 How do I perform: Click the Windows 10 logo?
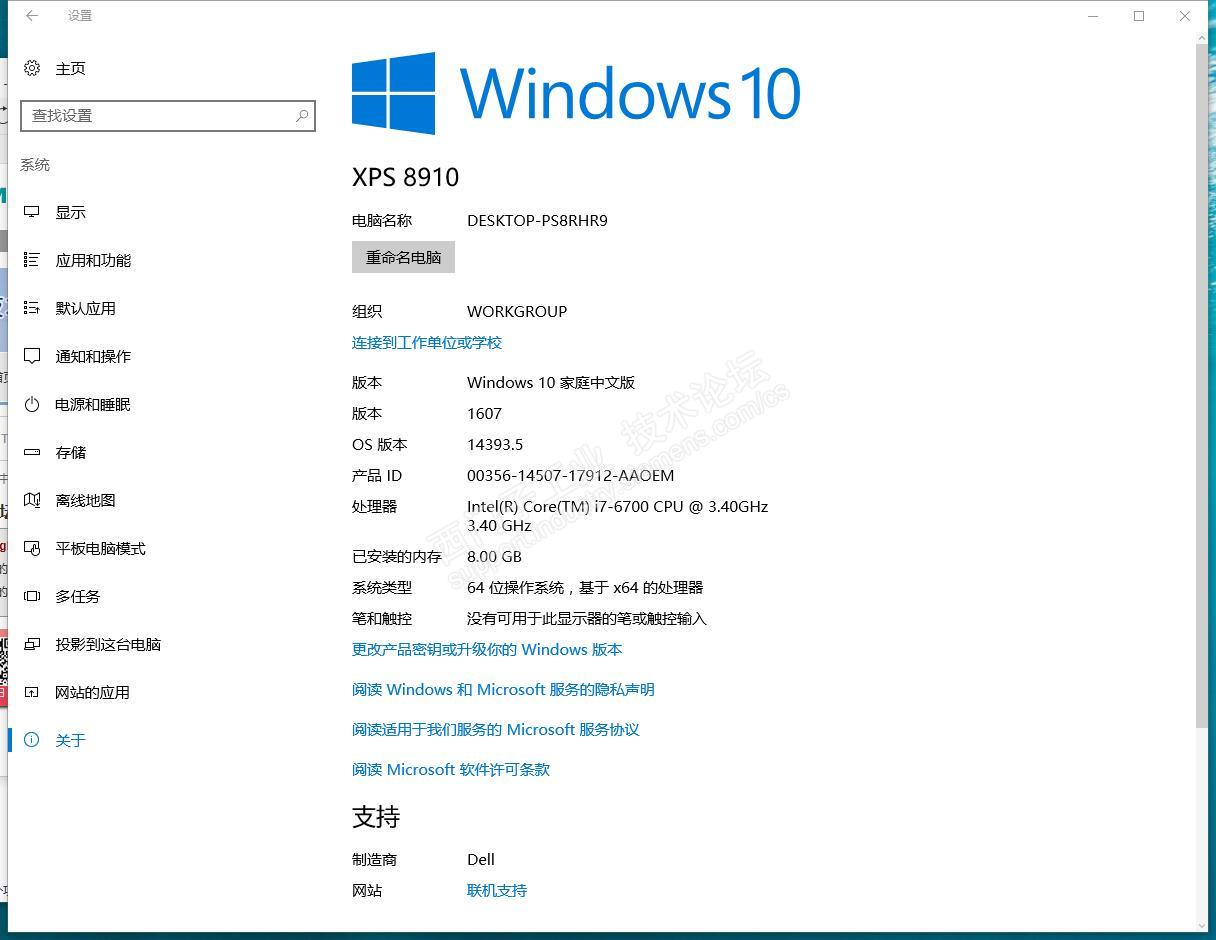[576, 93]
